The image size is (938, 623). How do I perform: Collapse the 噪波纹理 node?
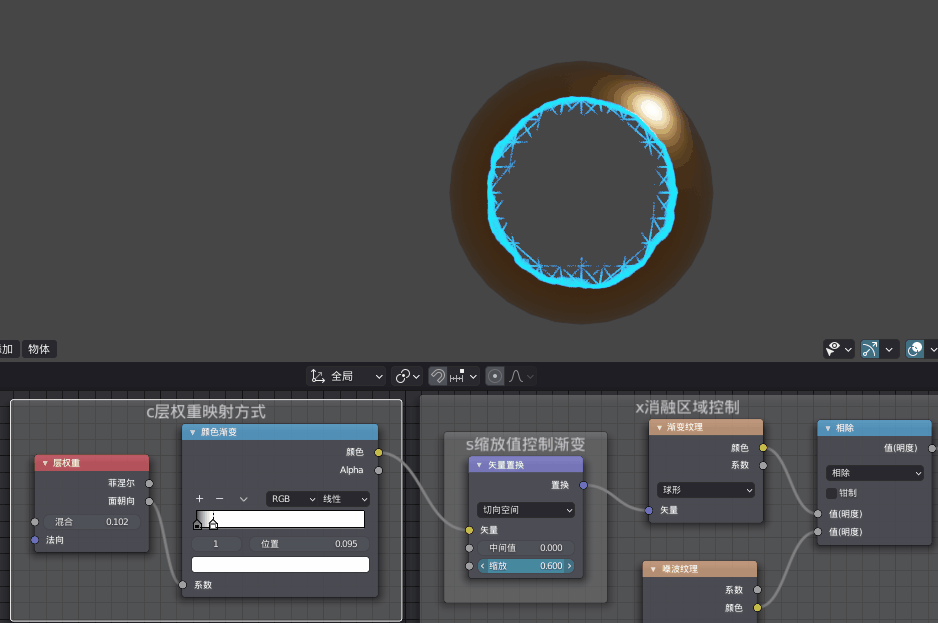click(x=653, y=569)
